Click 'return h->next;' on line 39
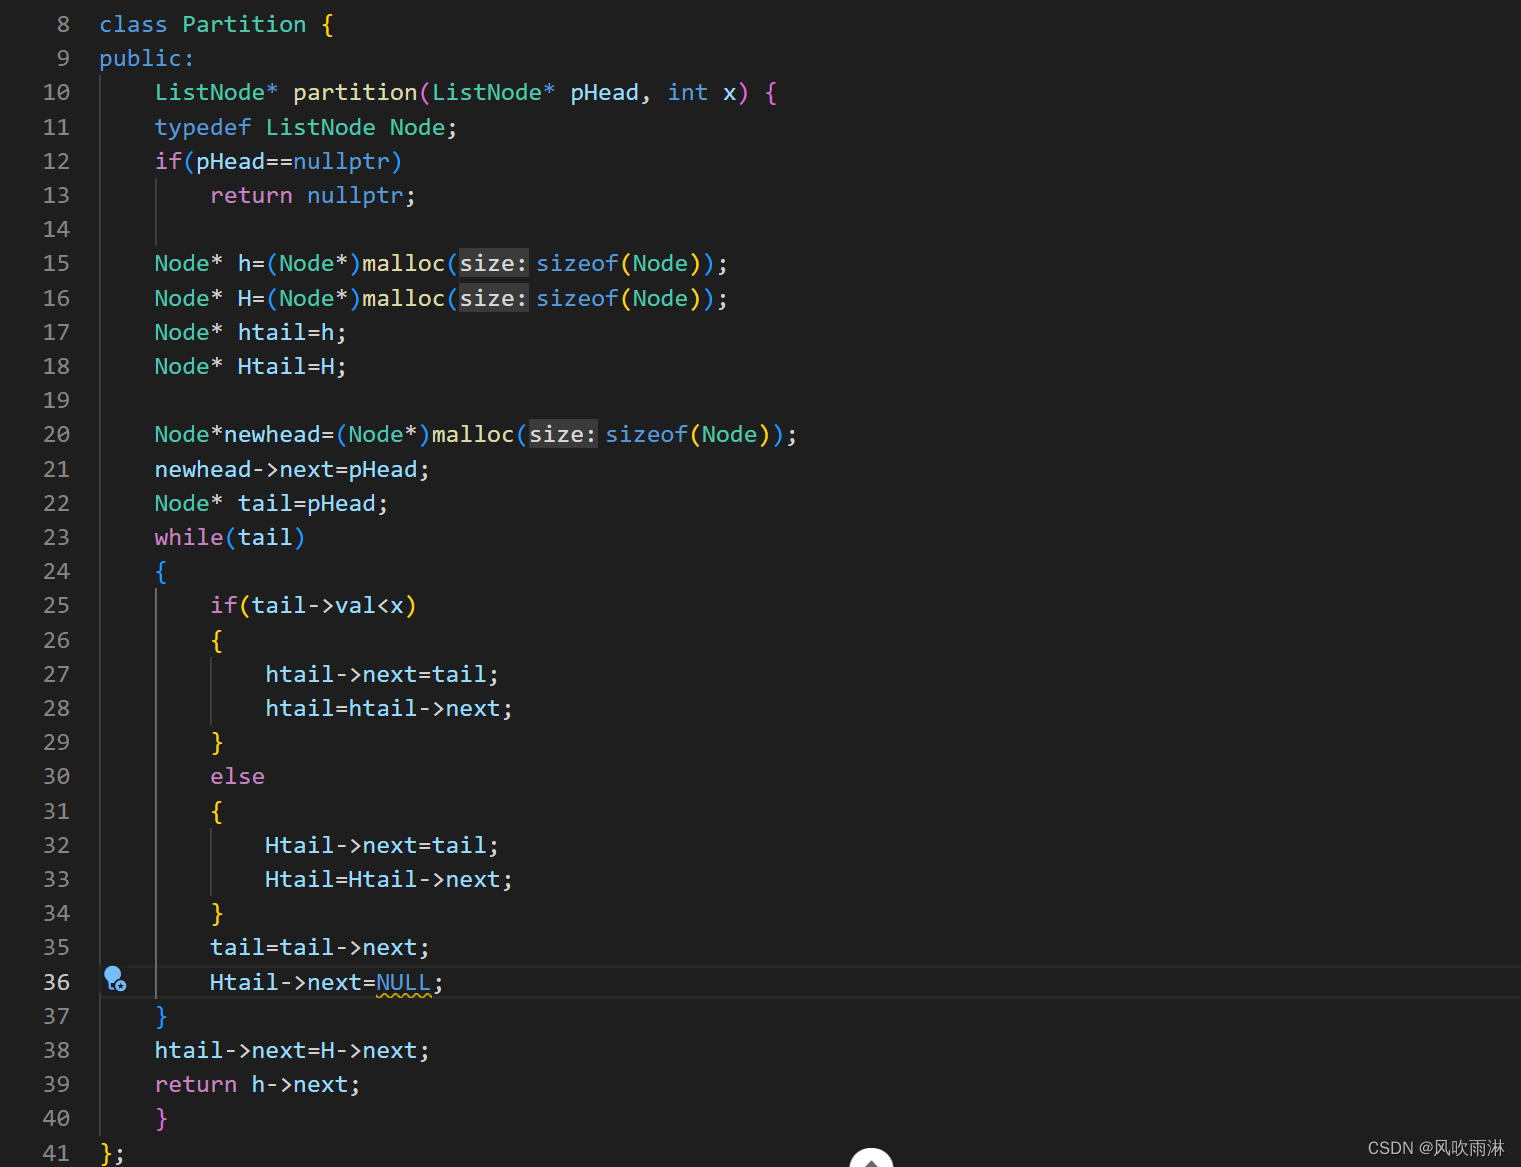Image resolution: width=1521 pixels, height=1167 pixels. (258, 1084)
